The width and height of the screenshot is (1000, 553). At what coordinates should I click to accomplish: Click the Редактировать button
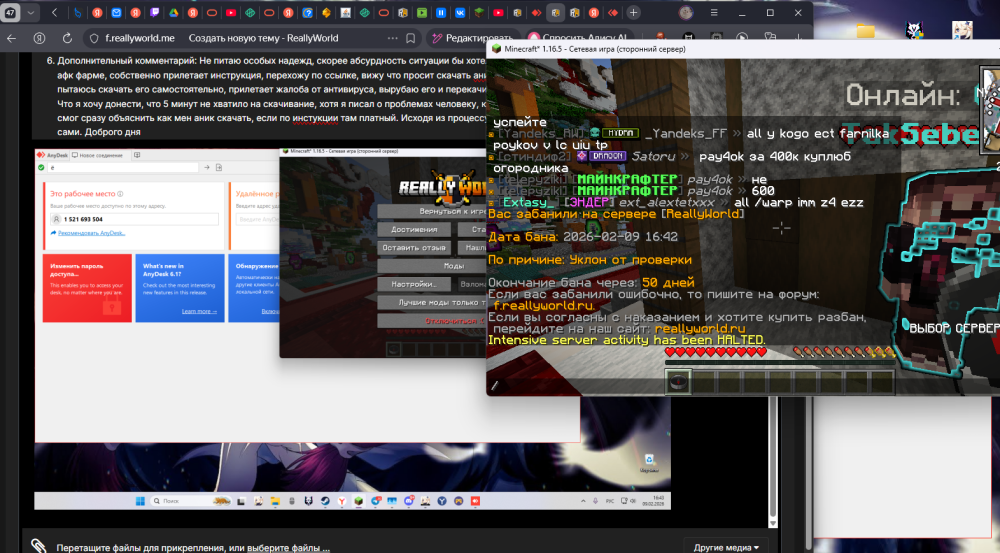coord(473,38)
